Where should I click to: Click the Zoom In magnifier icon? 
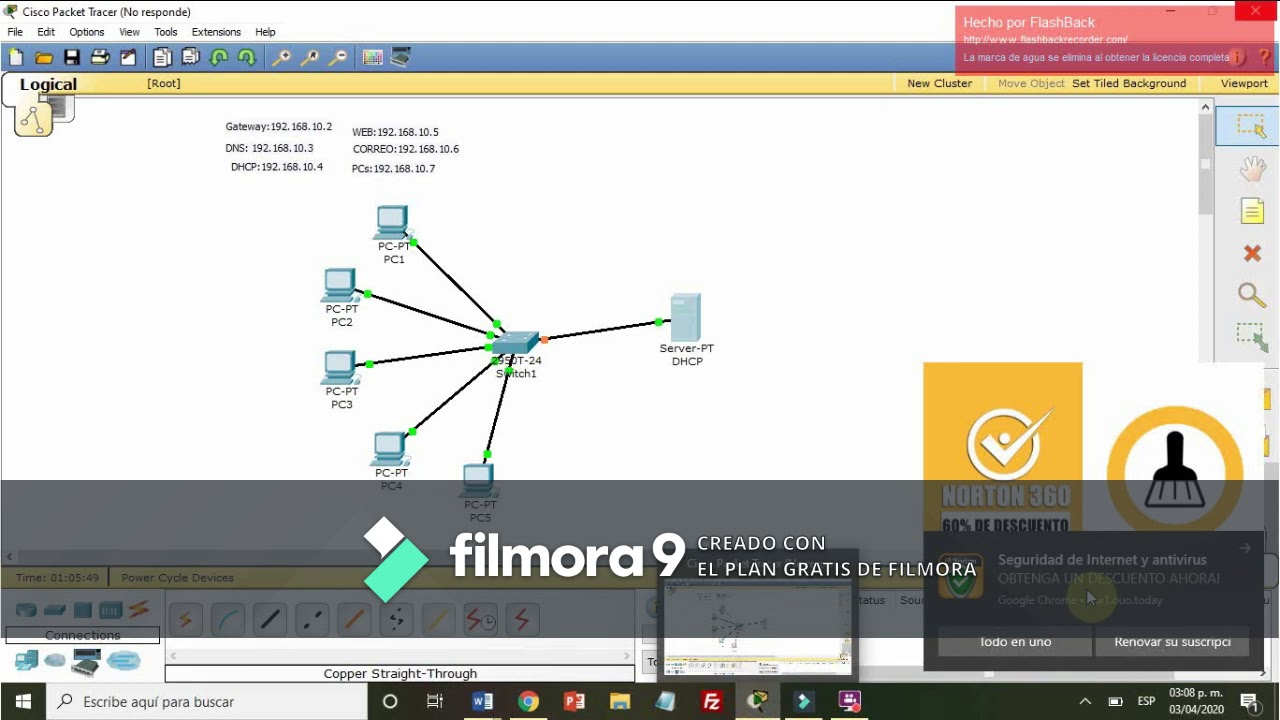click(x=282, y=58)
